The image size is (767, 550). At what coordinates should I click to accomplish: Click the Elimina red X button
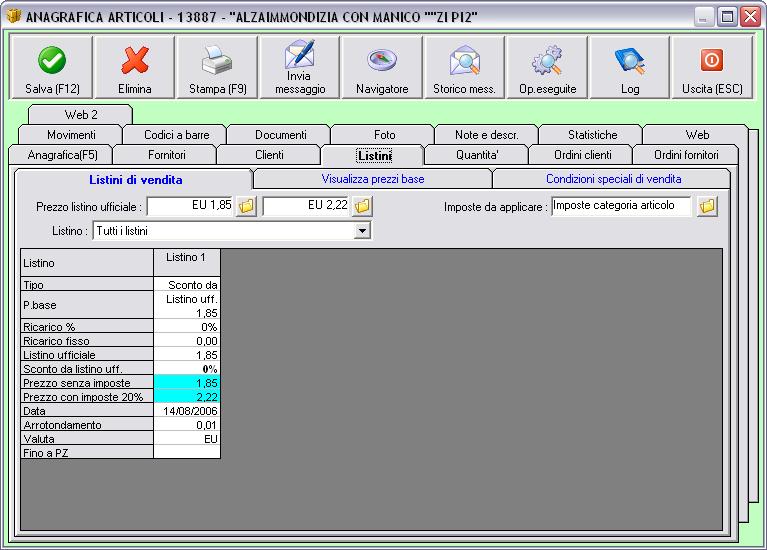click(x=135, y=67)
